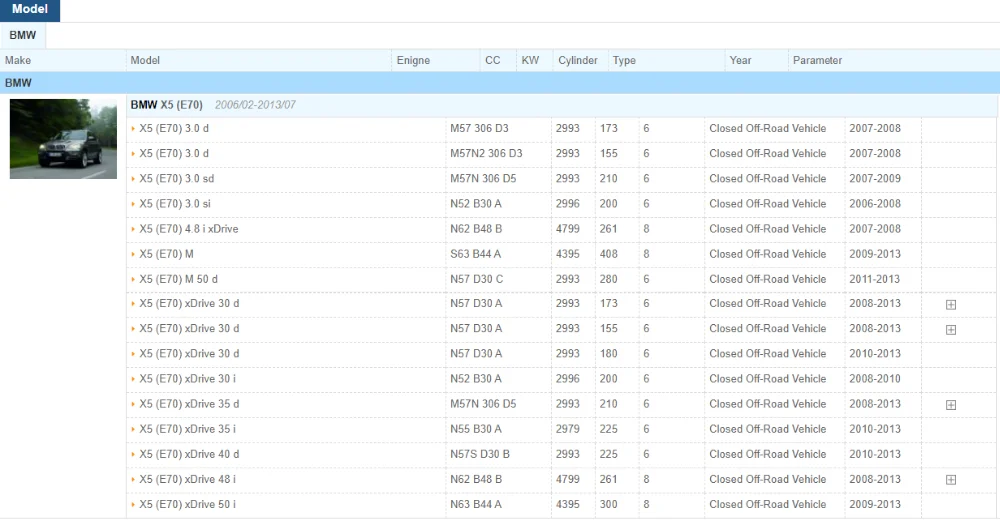Viewport: 1000px width, 521px height.
Task: Click the BMW X5 (E70) series heading
Action: (166, 105)
